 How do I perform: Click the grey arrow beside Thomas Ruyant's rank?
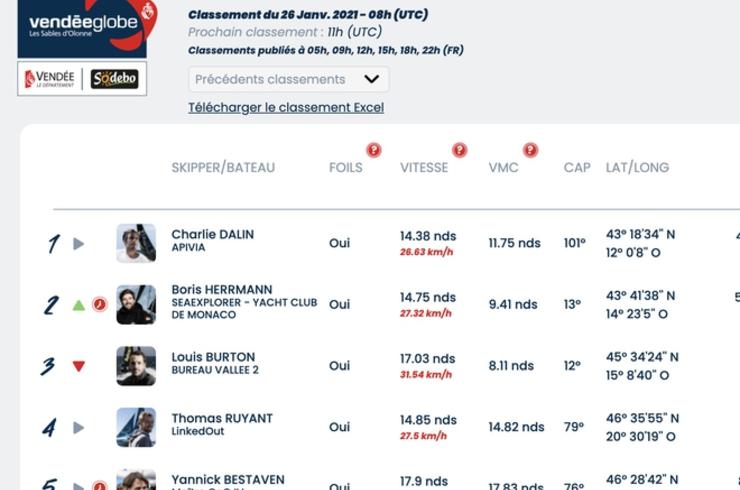point(79,428)
